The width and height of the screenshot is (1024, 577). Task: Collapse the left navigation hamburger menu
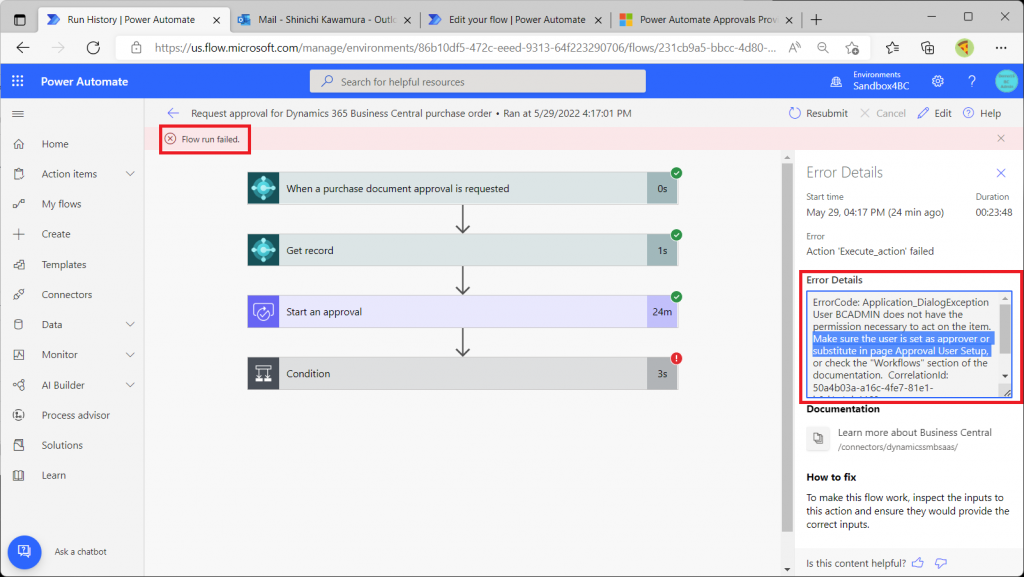[18, 114]
